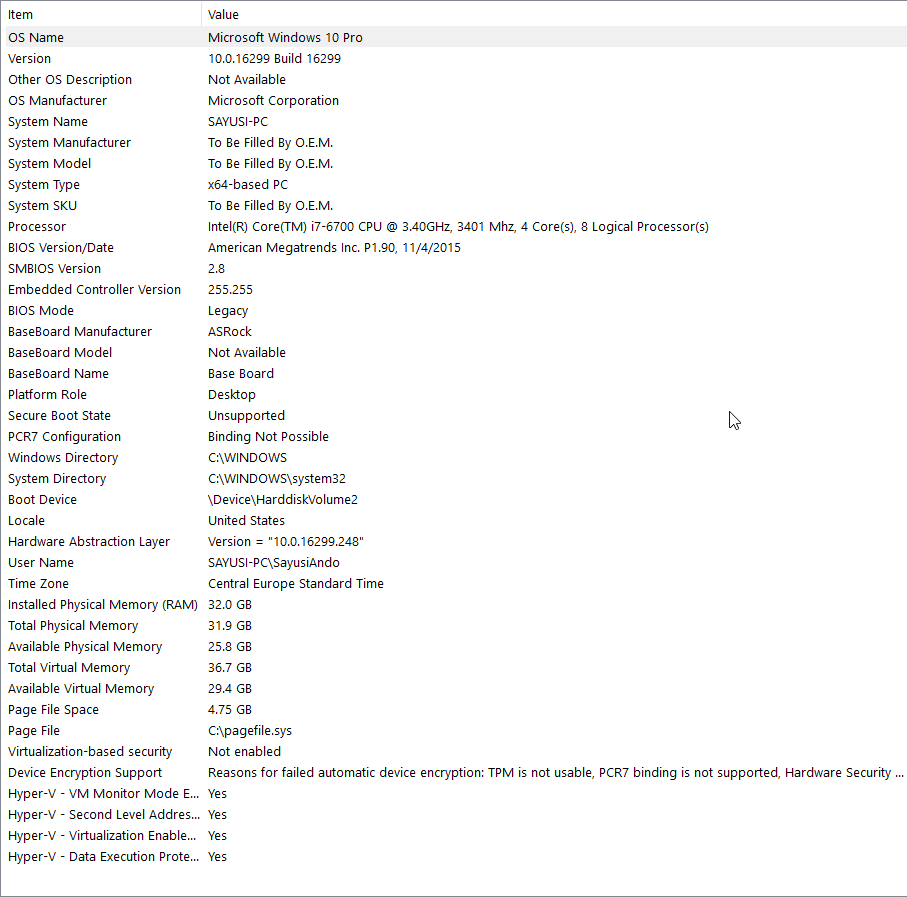The image size is (907, 897).
Task: Select the Hyper-V Virtualization Enabled row
Action: click(x=456, y=836)
